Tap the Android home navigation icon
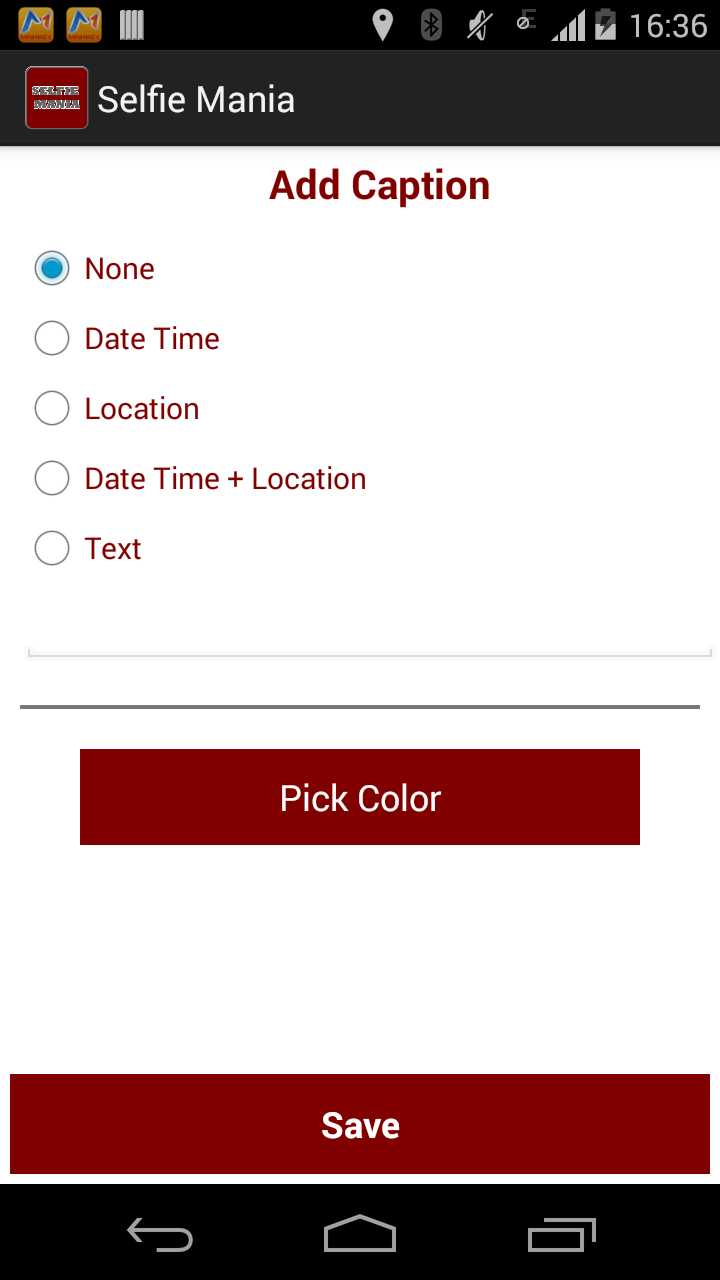The height and width of the screenshot is (1280, 720). pos(360,1234)
